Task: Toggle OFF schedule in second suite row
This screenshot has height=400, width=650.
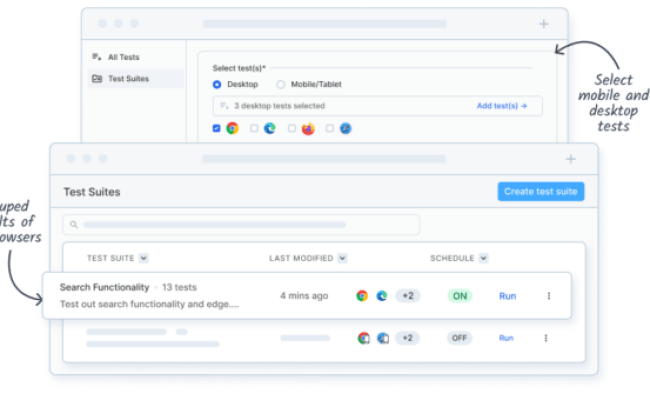Action: click(x=459, y=338)
